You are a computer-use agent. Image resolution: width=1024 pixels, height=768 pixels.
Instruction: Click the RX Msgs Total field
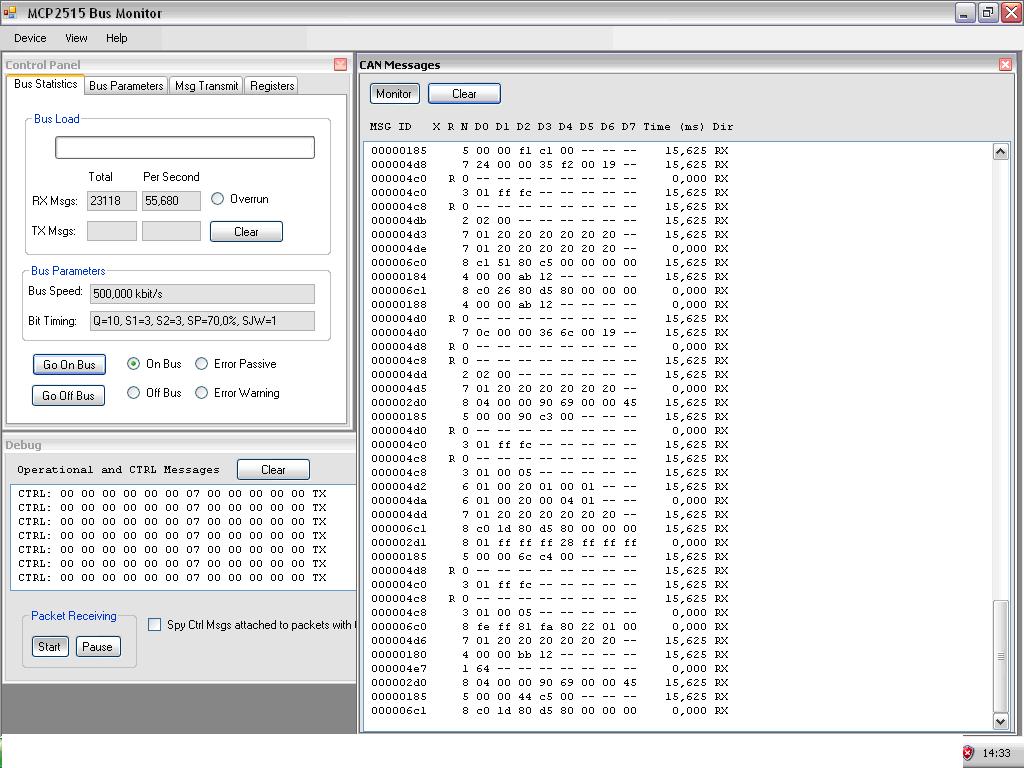tap(112, 200)
